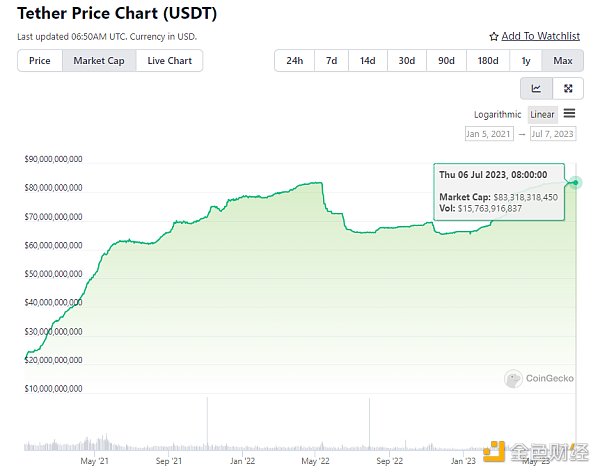
Task: Choose the 7d time range
Action: tap(331, 60)
